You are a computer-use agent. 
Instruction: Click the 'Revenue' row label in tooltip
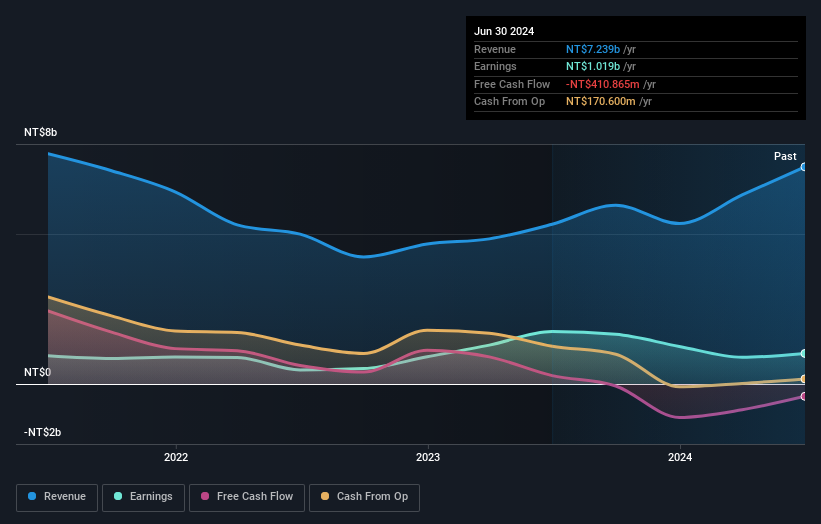pos(495,49)
